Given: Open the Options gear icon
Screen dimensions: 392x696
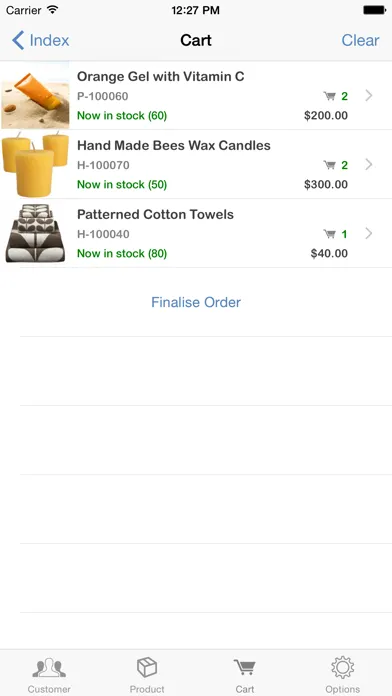Looking at the screenshot, I should (342, 667).
